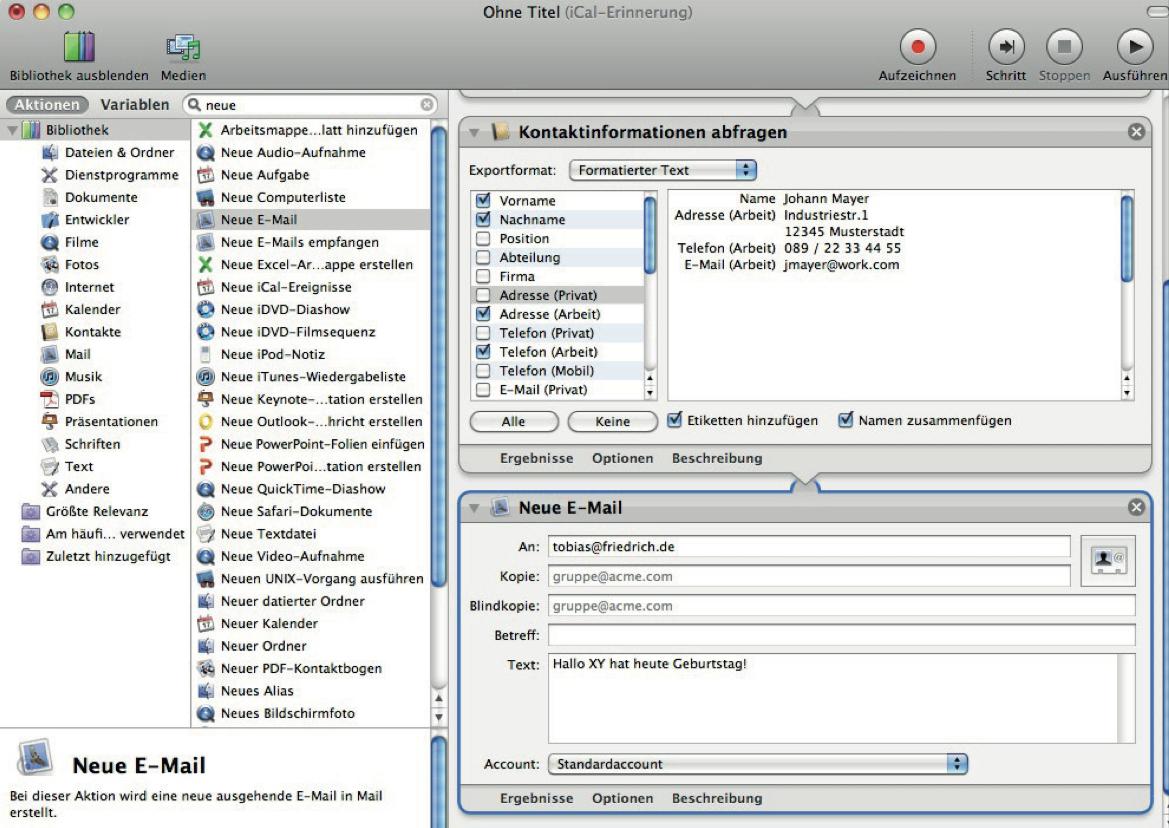Select the Neue Audio-Aufnahme action icon
The width and height of the screenshot is (1169, 828).
(x=206, y=153)
